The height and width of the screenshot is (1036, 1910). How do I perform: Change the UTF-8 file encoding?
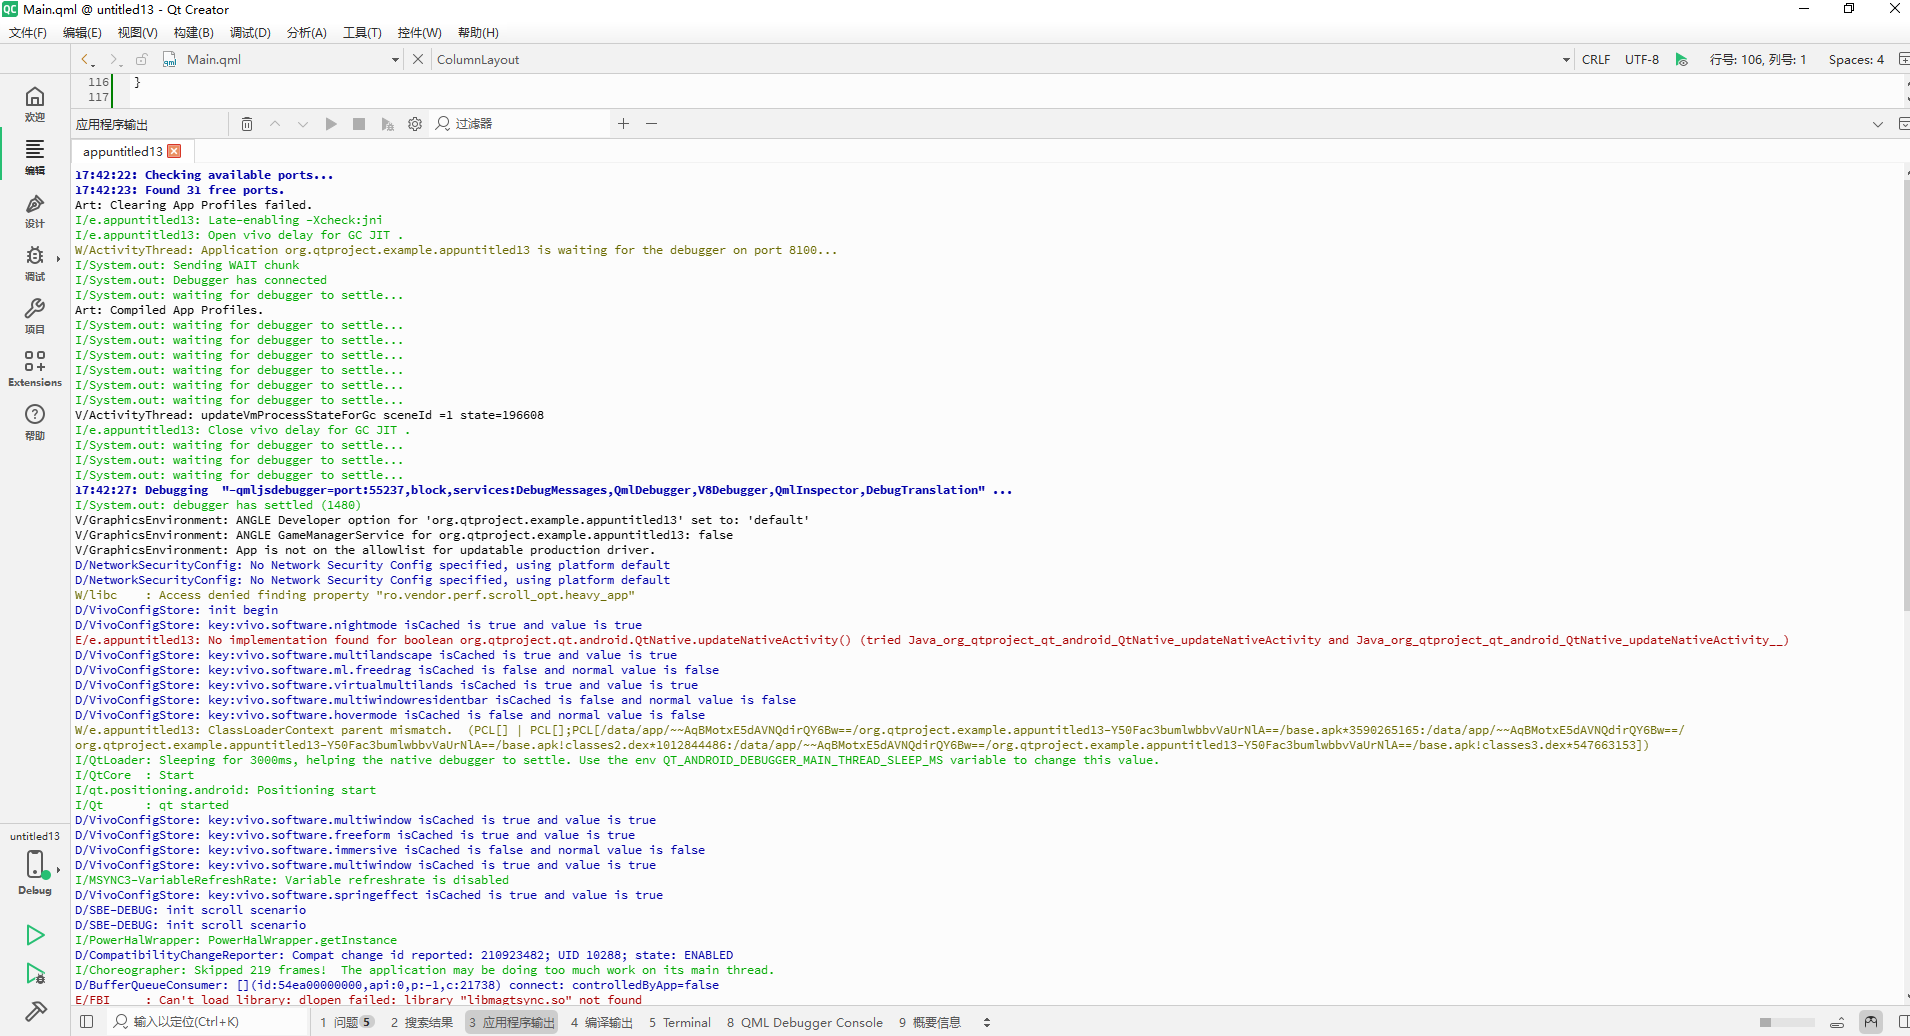1642,60
